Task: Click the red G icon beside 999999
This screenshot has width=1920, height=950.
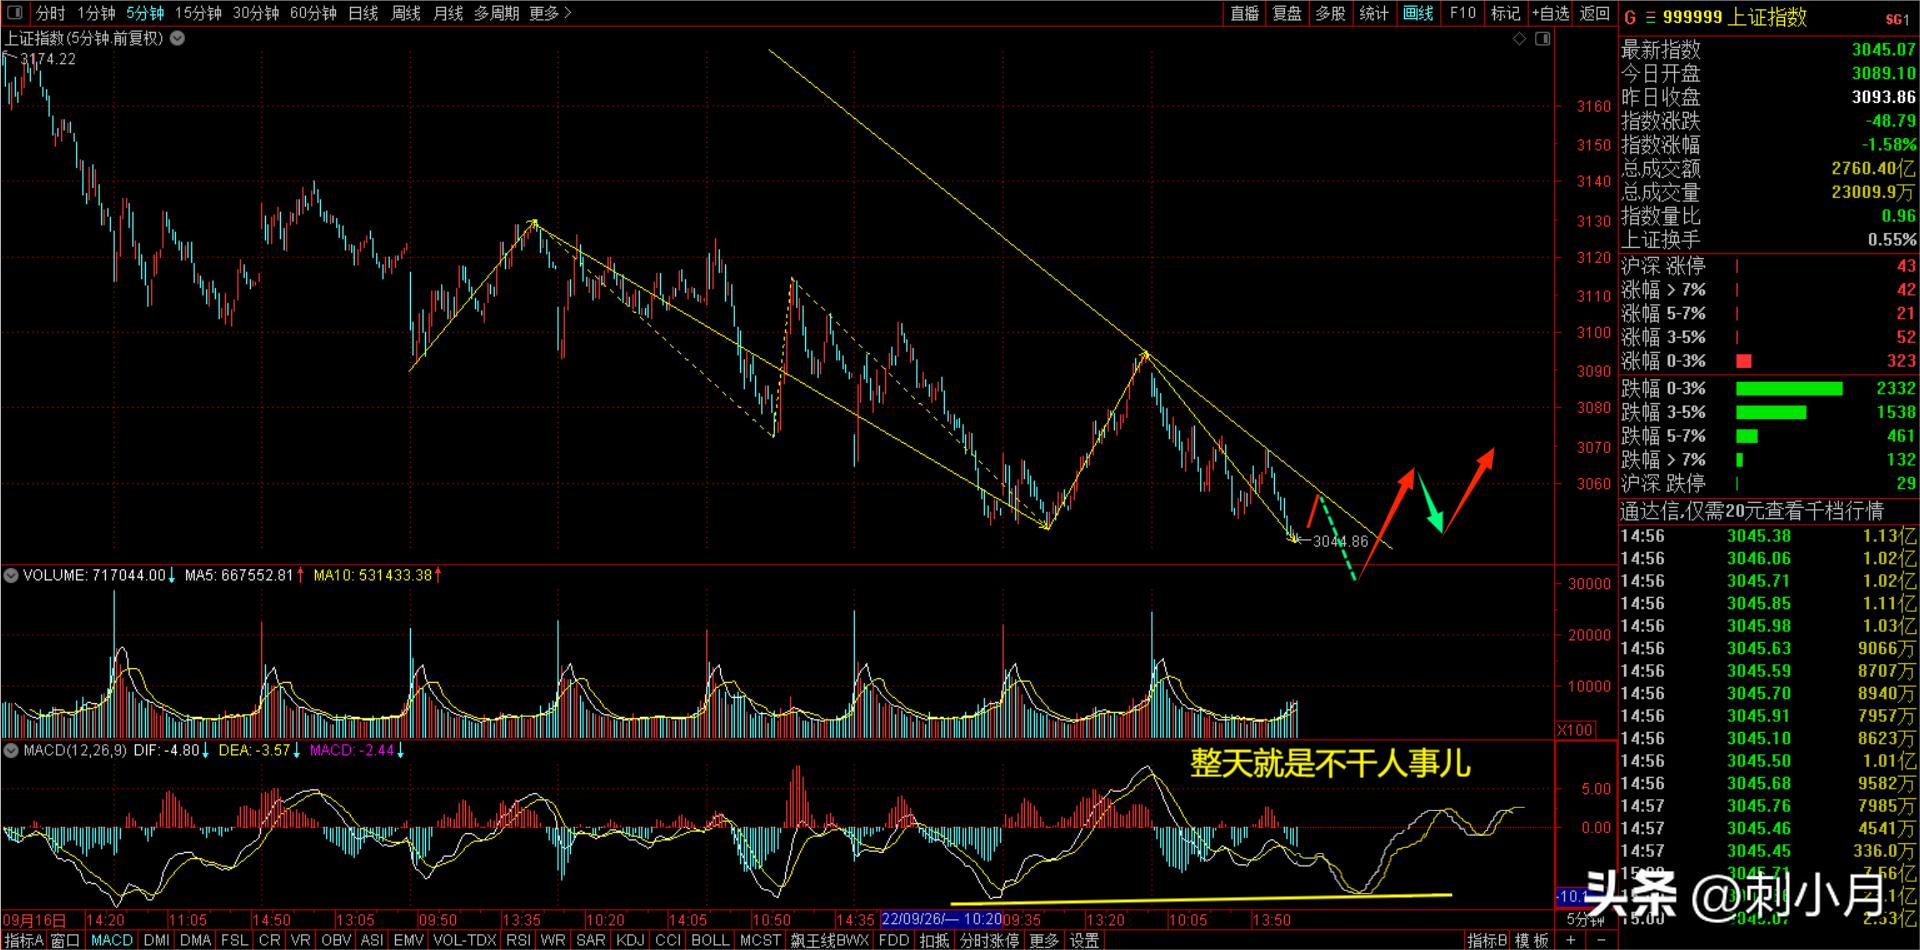Action: coord(1630,17)
